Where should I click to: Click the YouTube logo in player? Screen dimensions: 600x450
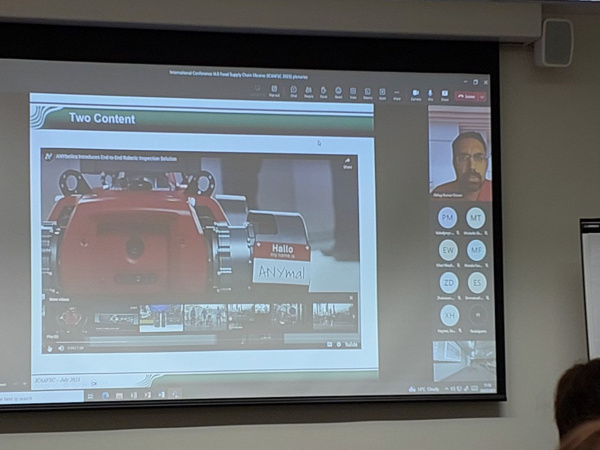coord(351,344)
